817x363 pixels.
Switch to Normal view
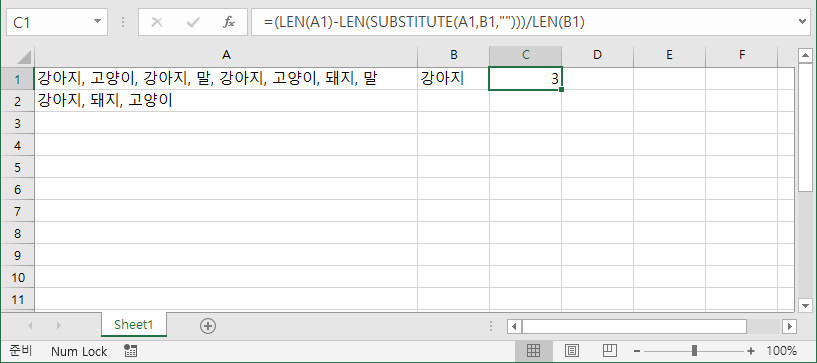(x=534, y=351)
